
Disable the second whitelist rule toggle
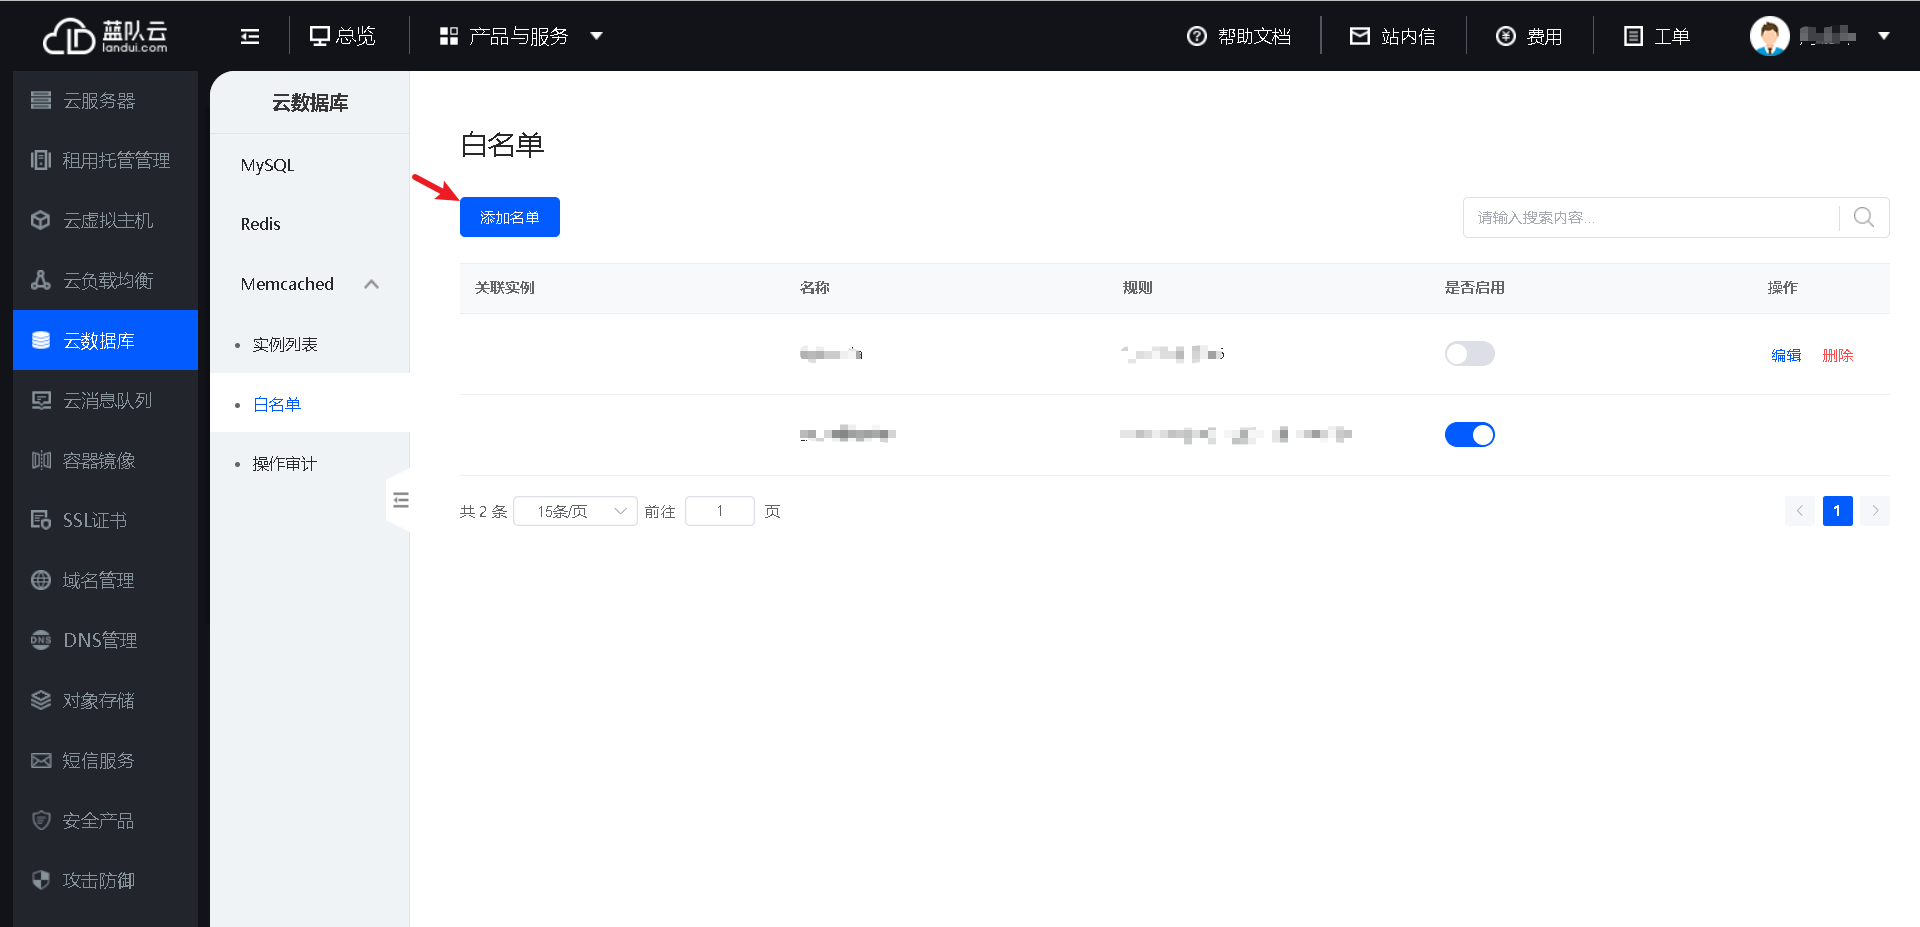1469,435
